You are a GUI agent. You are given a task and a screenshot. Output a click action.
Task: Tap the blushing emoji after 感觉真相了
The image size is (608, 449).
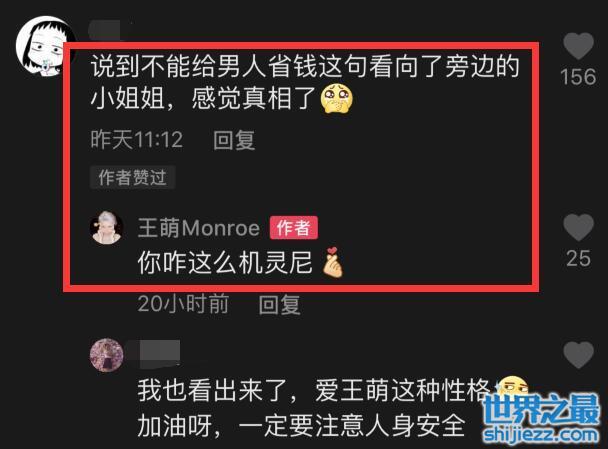(x=337, y=99)
